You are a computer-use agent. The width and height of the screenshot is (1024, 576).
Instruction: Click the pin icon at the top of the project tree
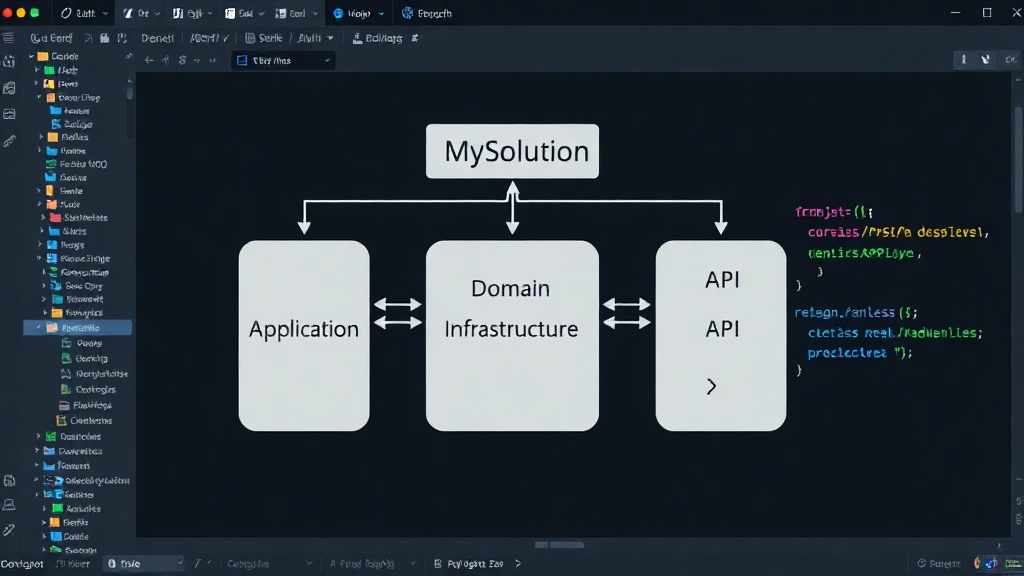coord(129,56)
